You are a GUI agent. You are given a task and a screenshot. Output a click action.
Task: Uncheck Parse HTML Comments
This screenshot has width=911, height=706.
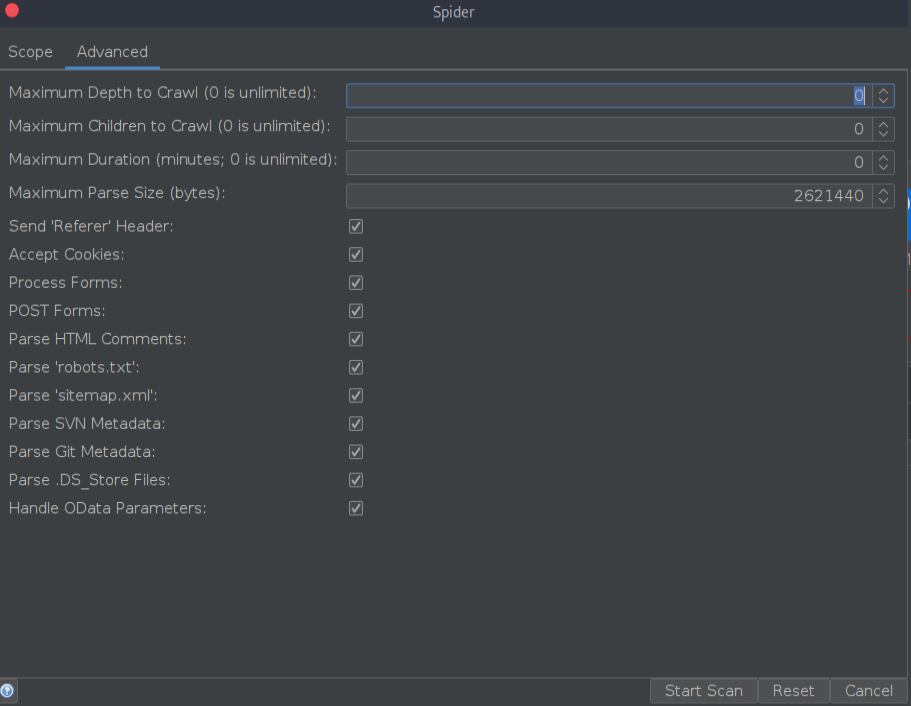pyautogui.click(x=356, y=339)
